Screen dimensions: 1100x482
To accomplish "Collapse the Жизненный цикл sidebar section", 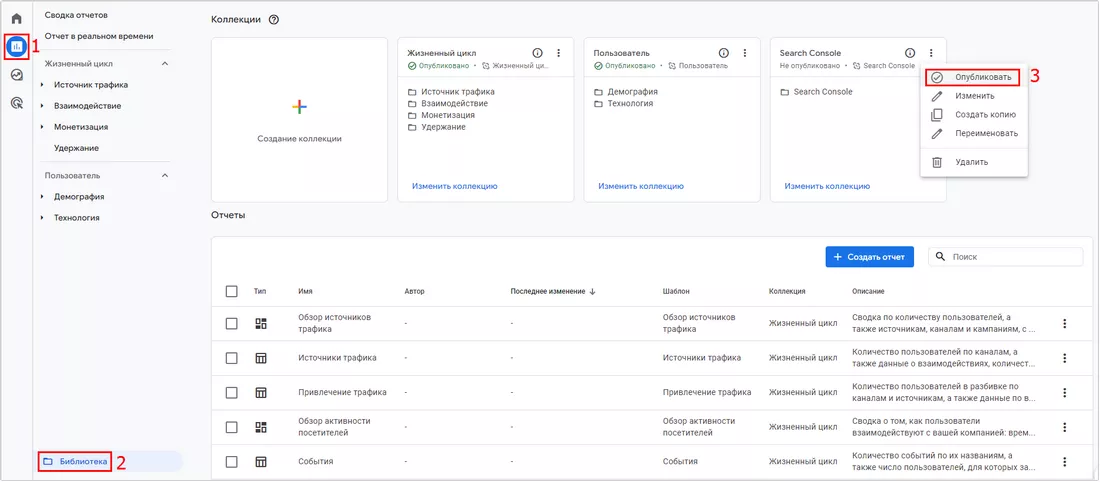I will point(165,64).
